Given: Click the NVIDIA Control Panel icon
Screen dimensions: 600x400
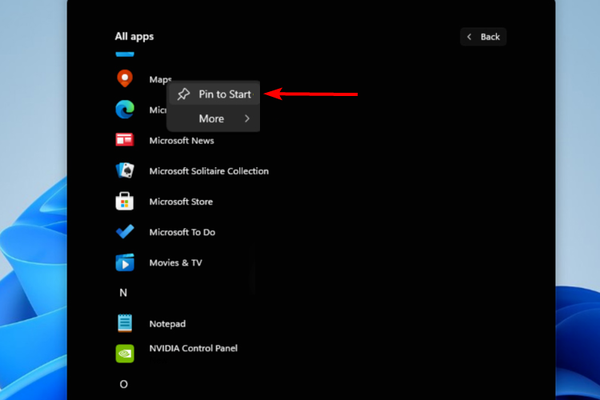Looking at the screenshot, I should point(125,354).
